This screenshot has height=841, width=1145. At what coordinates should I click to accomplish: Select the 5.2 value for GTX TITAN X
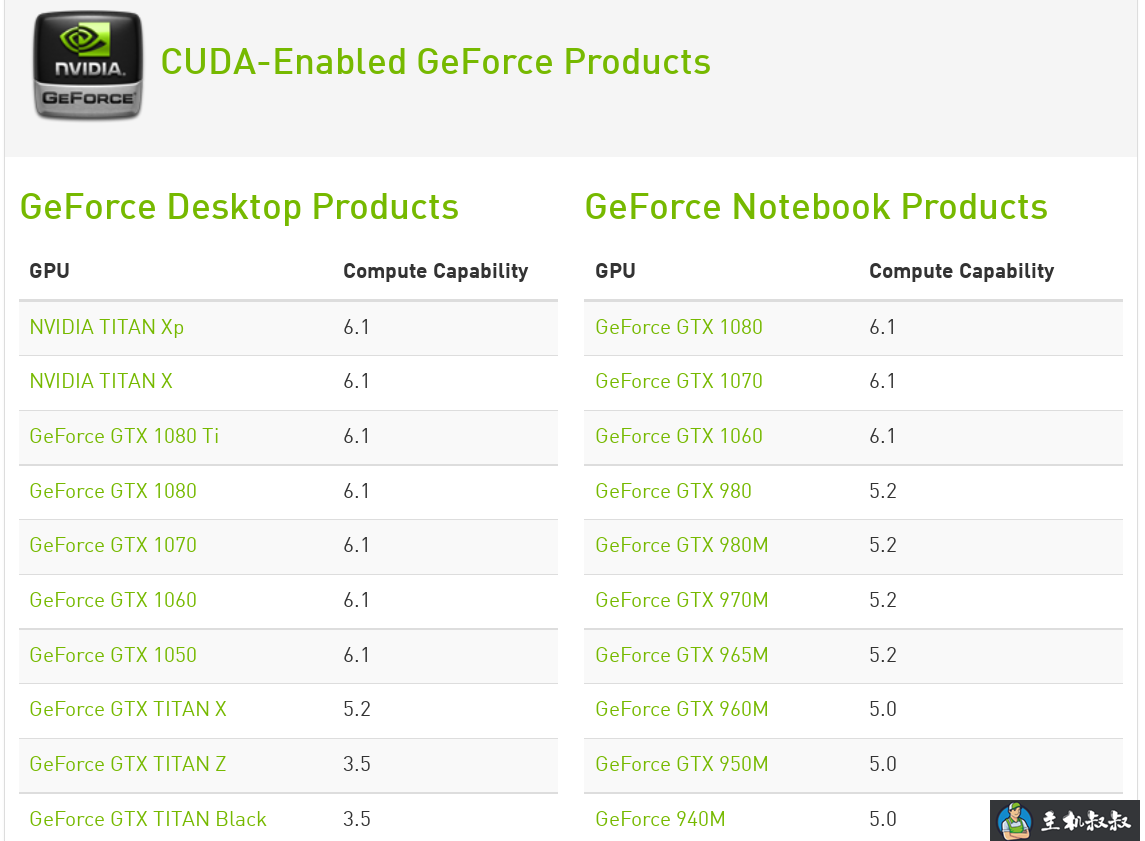(x=357, y=709)
